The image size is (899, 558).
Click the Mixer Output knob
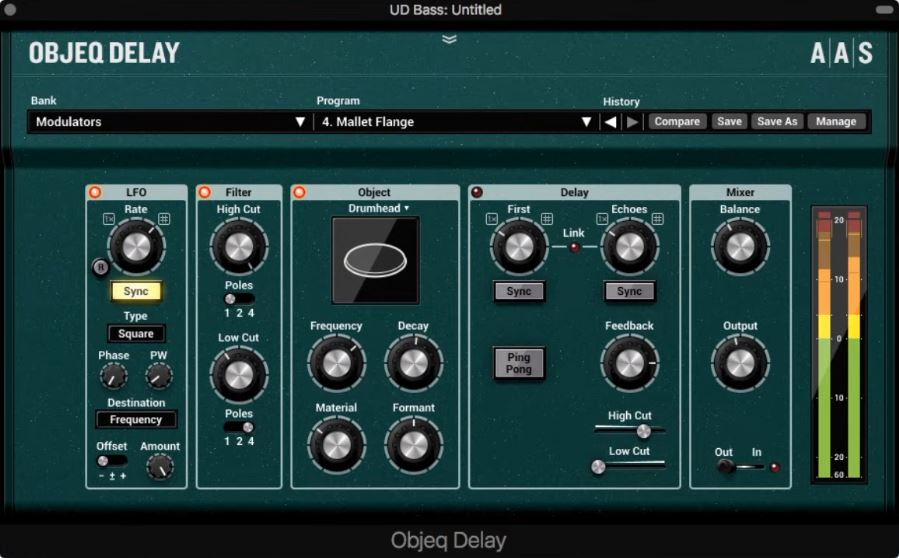coord(740,363)
